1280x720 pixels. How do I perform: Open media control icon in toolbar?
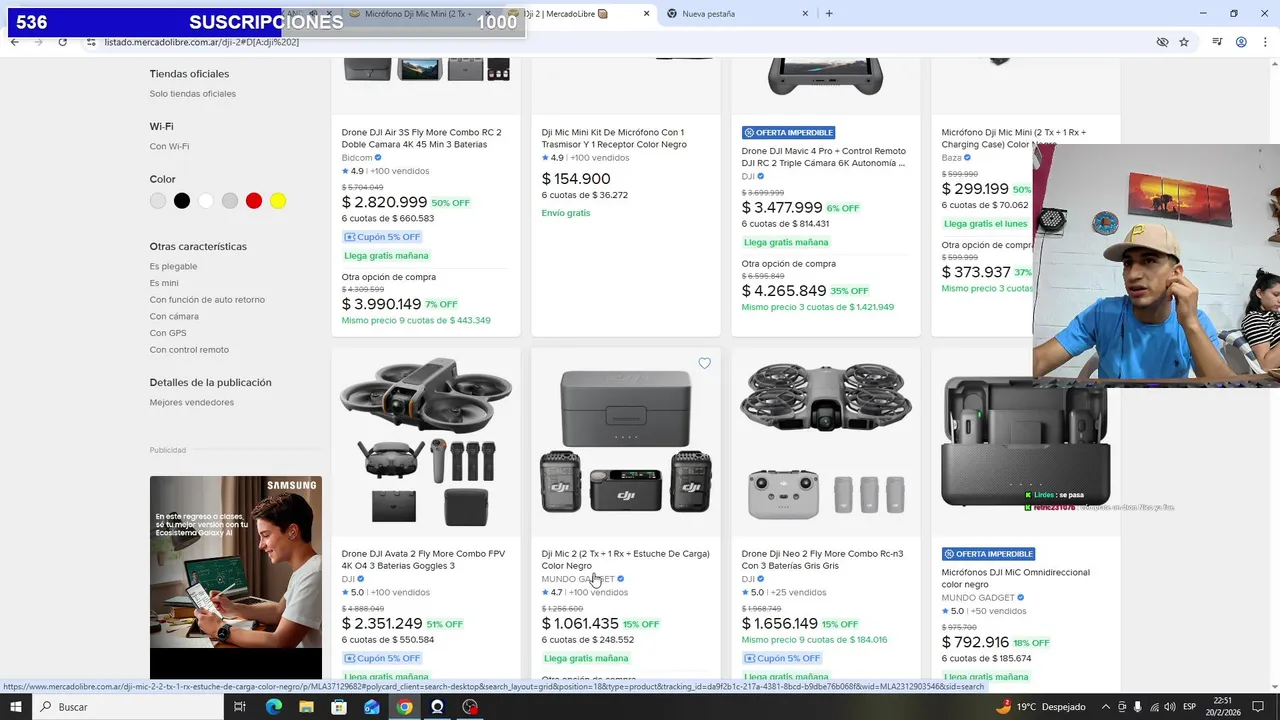(x=1217, y=42)
